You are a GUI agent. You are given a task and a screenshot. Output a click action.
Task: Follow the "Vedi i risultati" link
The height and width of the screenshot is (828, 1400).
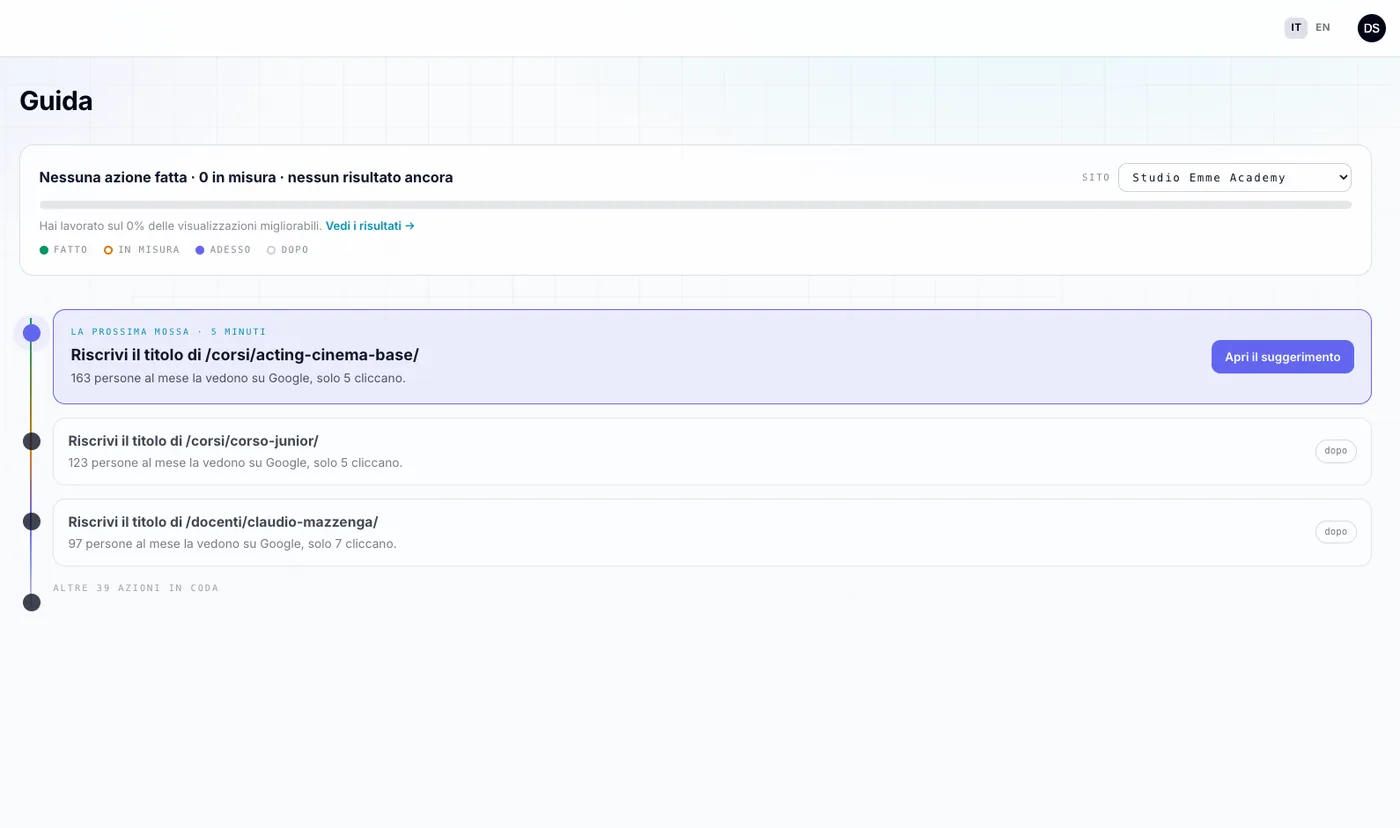370,226
